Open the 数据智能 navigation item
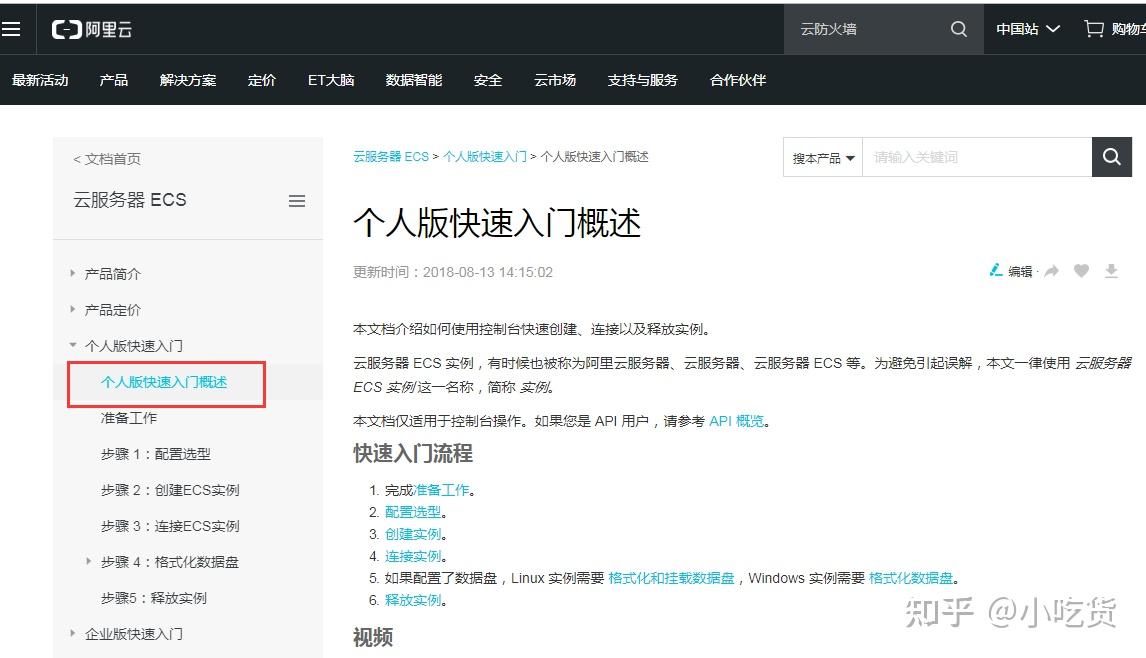Image resolution: width=1146 pixels, height=658 pixels. [x=414, y=80]
